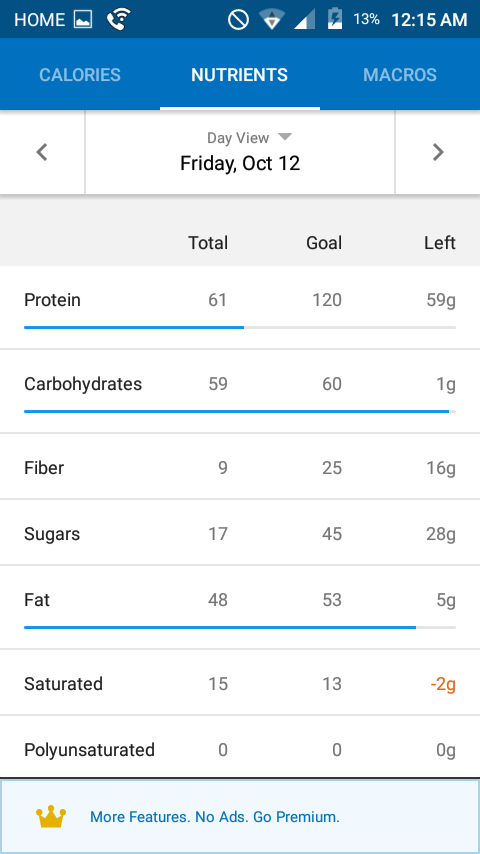Tap the Fat progress bar
The width and height of the screenshot is (480, 854).
point(240,627)
